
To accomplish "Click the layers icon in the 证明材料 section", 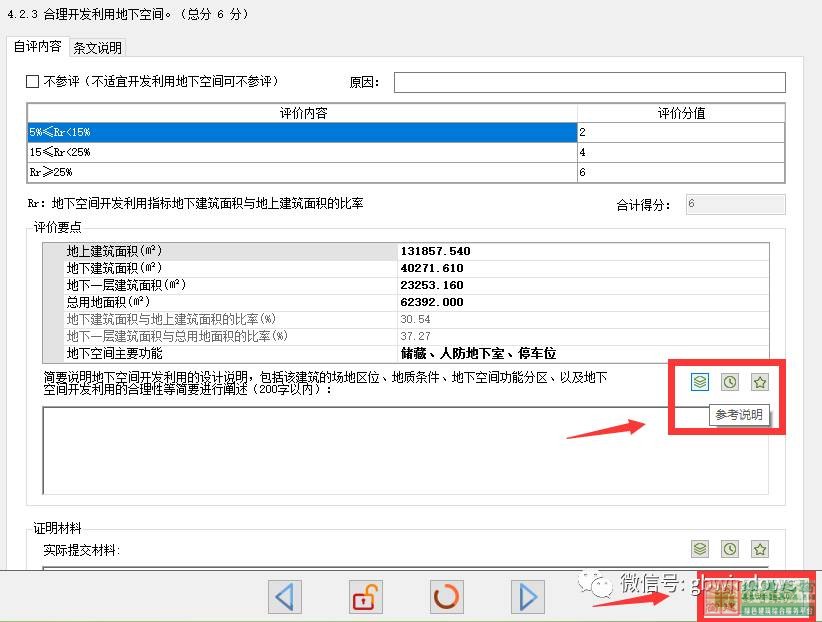I will click(700, 549).
